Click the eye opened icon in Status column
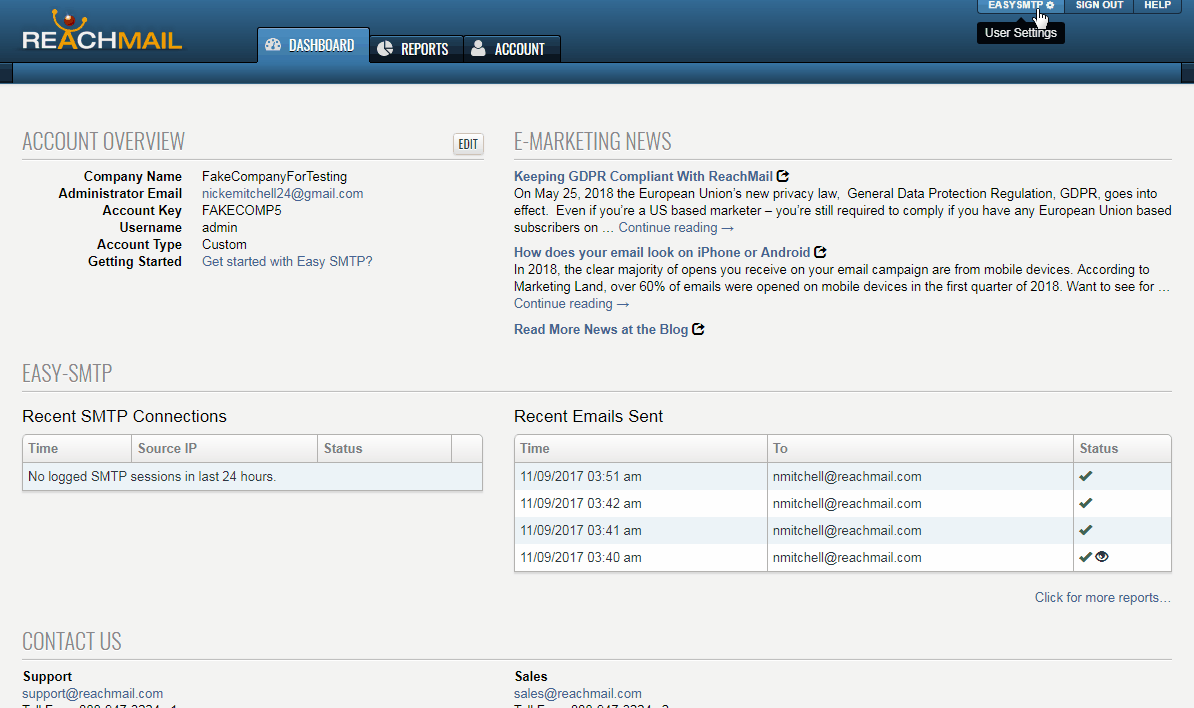Viewport: 1194px width, 708px height. [x=1102, y=557]
